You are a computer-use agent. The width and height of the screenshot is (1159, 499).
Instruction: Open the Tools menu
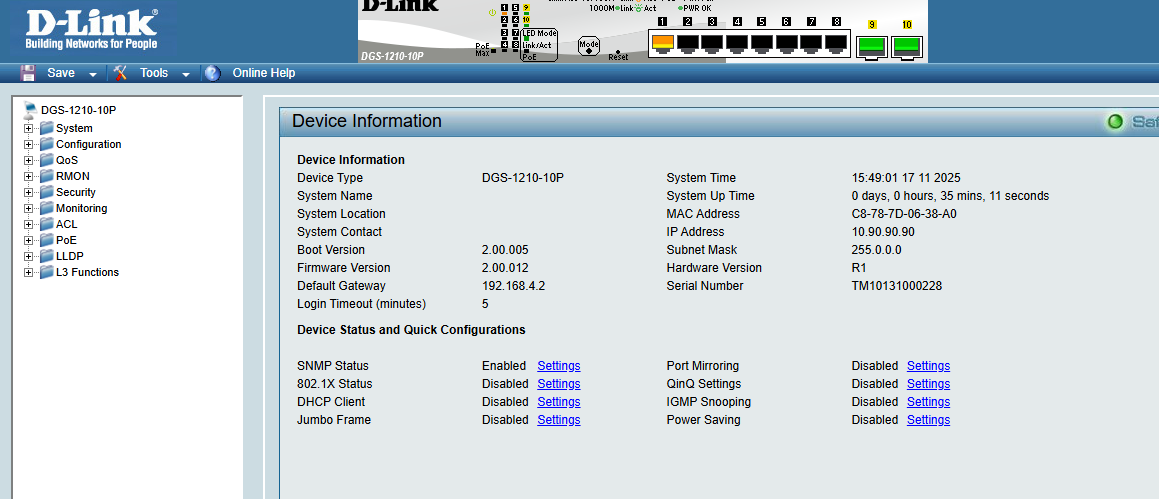coord(154,73)
